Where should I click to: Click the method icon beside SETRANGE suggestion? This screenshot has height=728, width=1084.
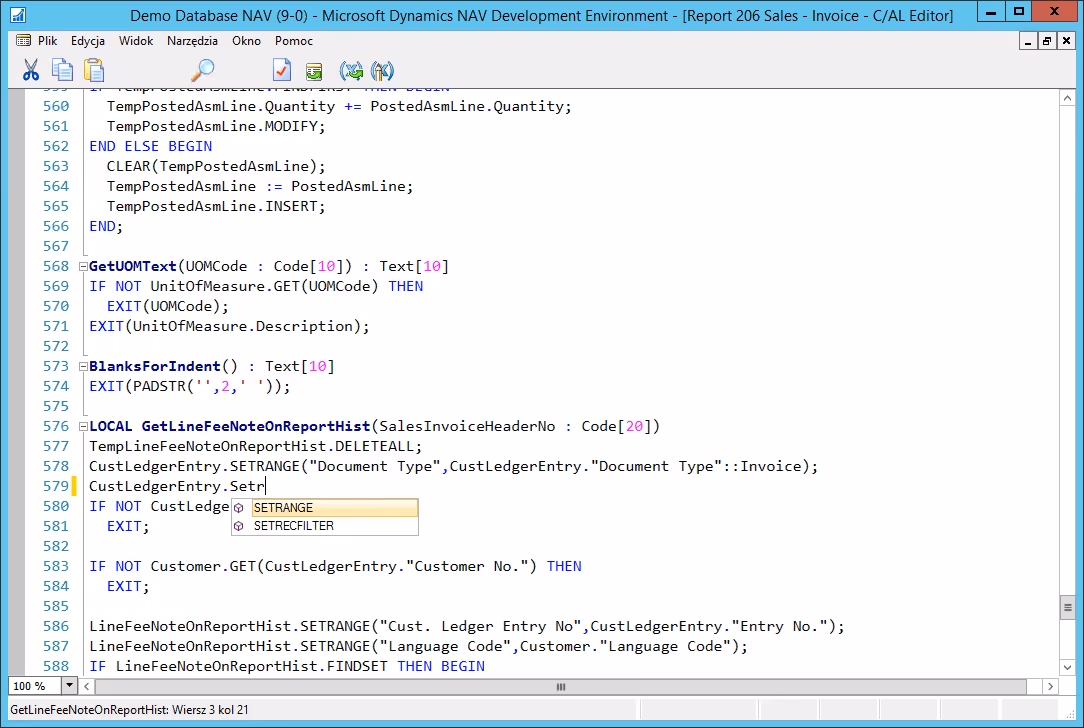tap(239, 507)
